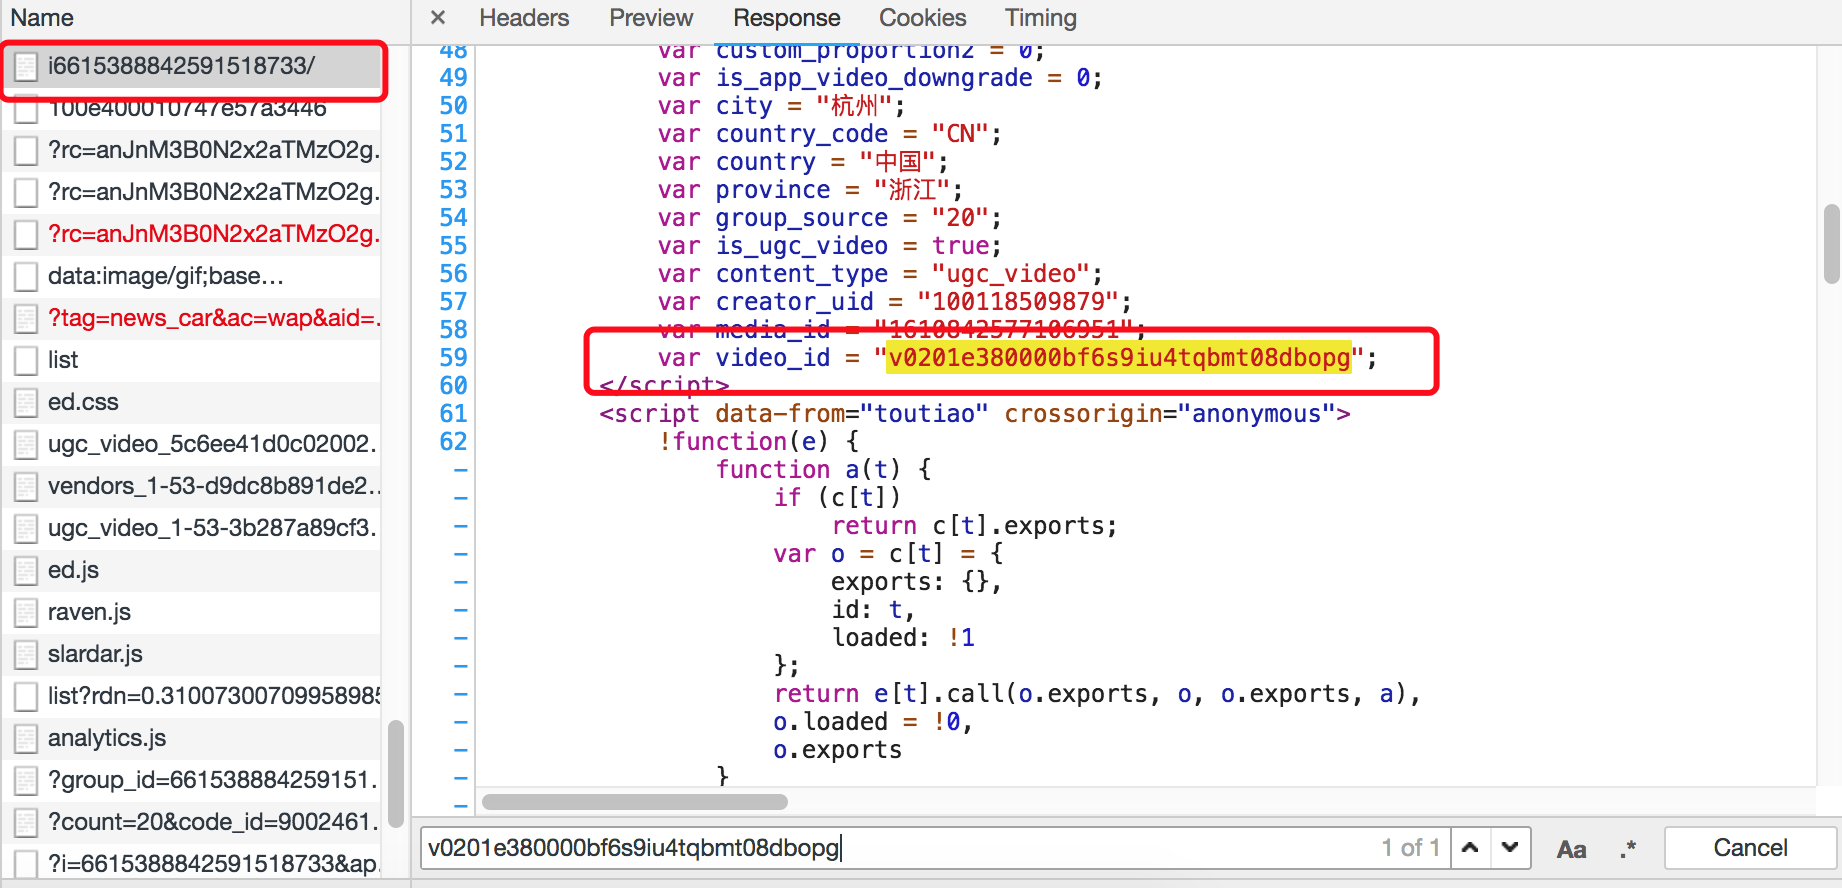The width and height of the screenshot is (1842, 888).
Task: Toggle regular expression search option
Action: click(1628, 849)
